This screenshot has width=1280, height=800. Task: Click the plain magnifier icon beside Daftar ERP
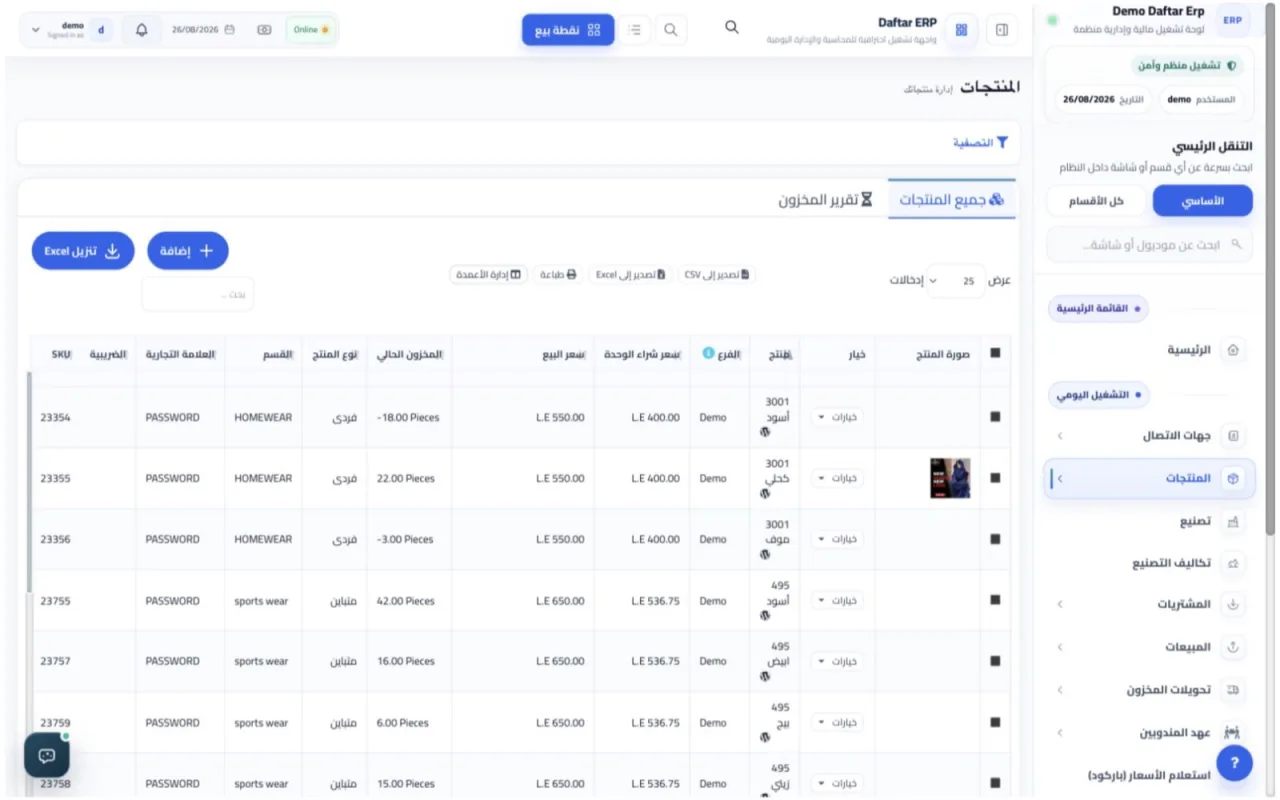732,28
